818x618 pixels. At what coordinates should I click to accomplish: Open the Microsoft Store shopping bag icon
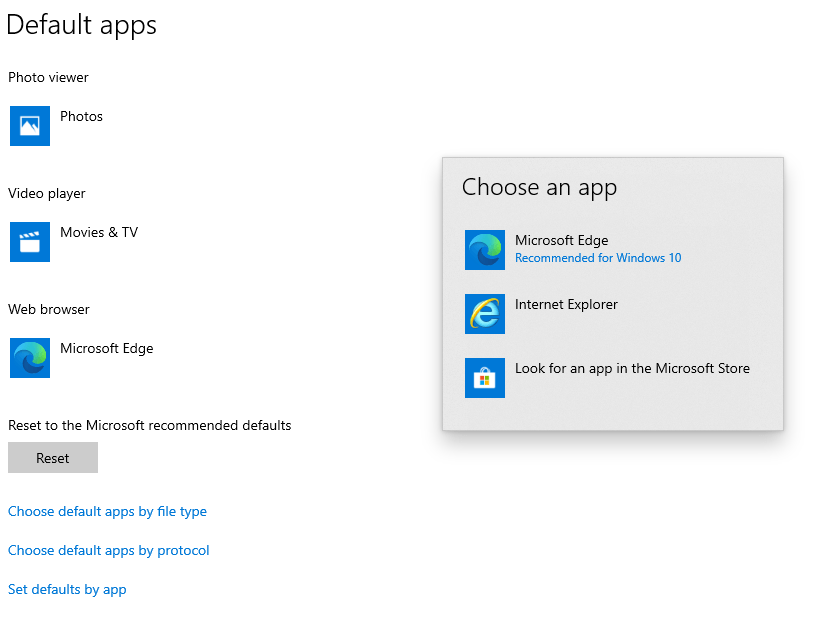click(485, 378)
